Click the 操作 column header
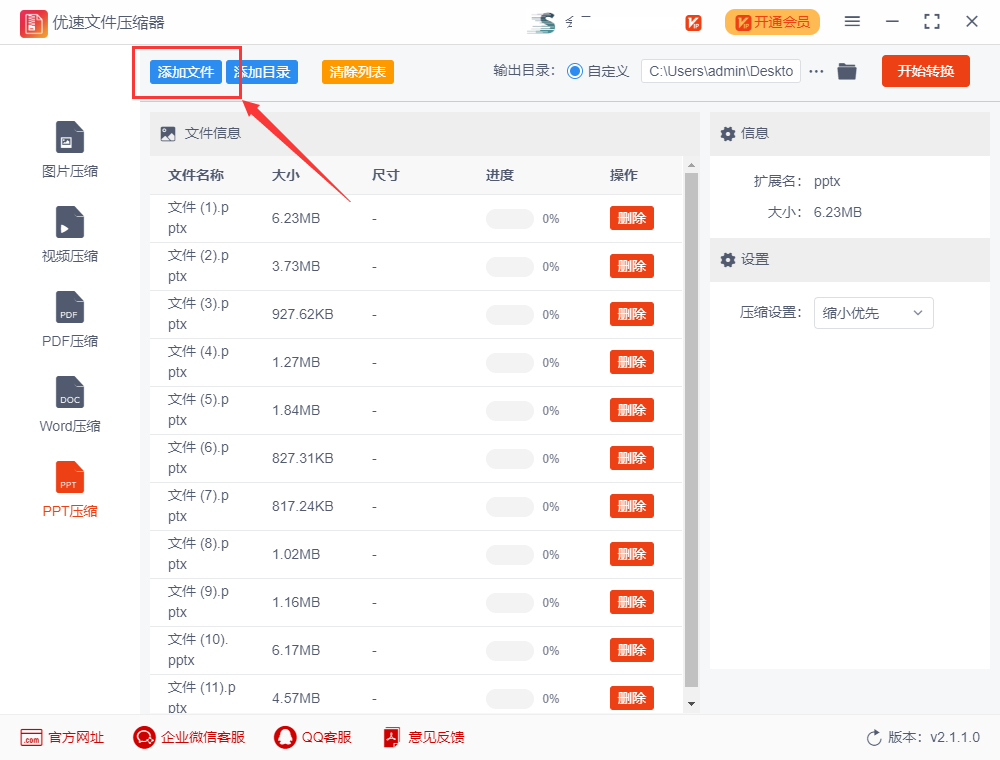This screenshot has height=760, width=1000. (623, 175)
